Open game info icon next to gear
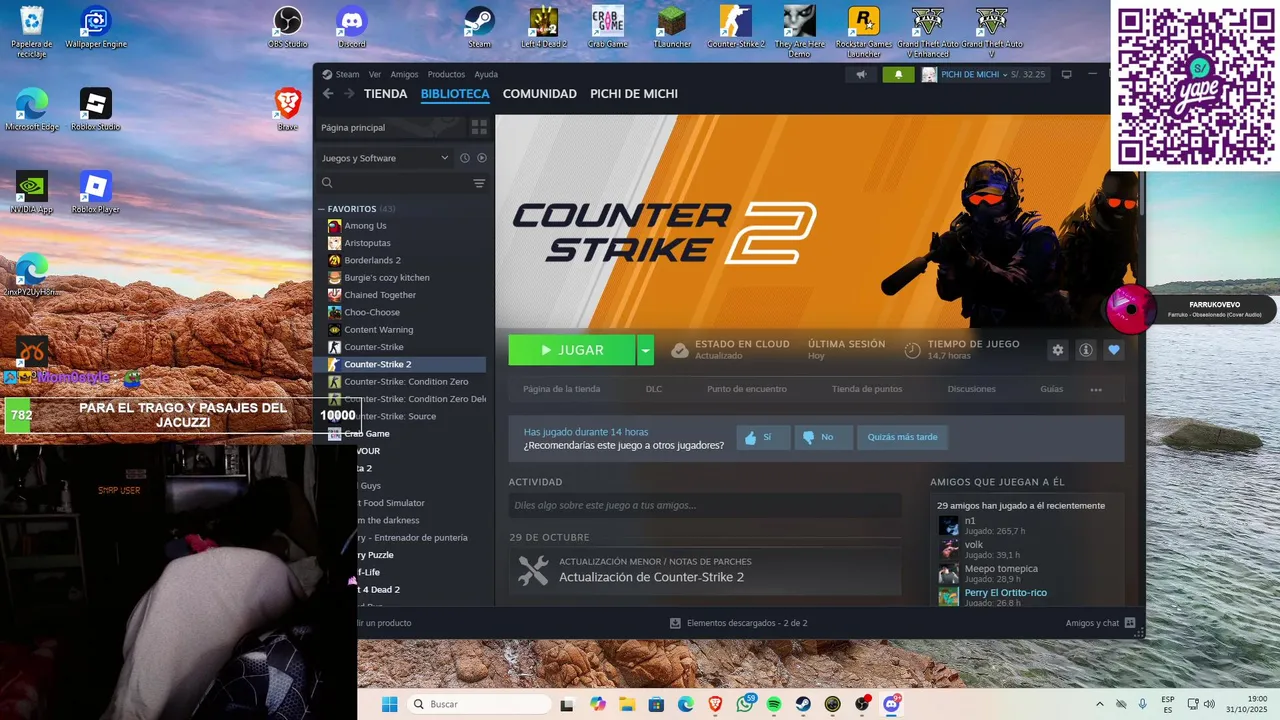Screen dimensions: 1280x720 (x=1086, y=350)
